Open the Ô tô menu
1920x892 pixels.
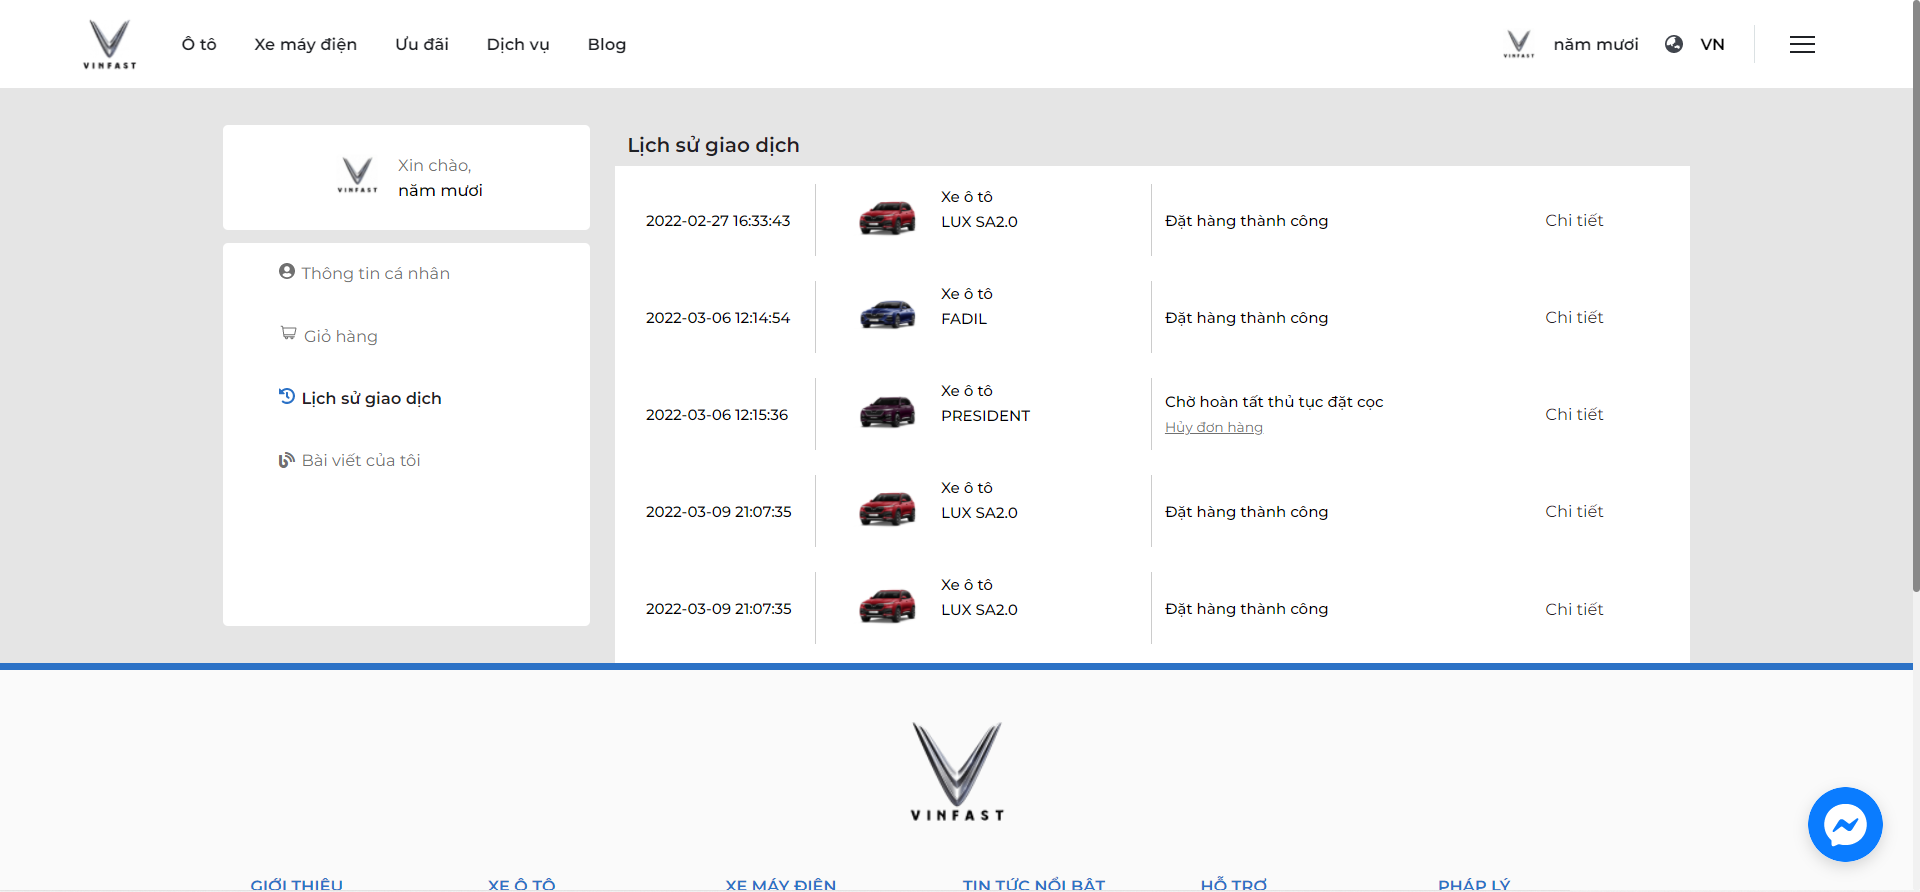pos(199,44)
